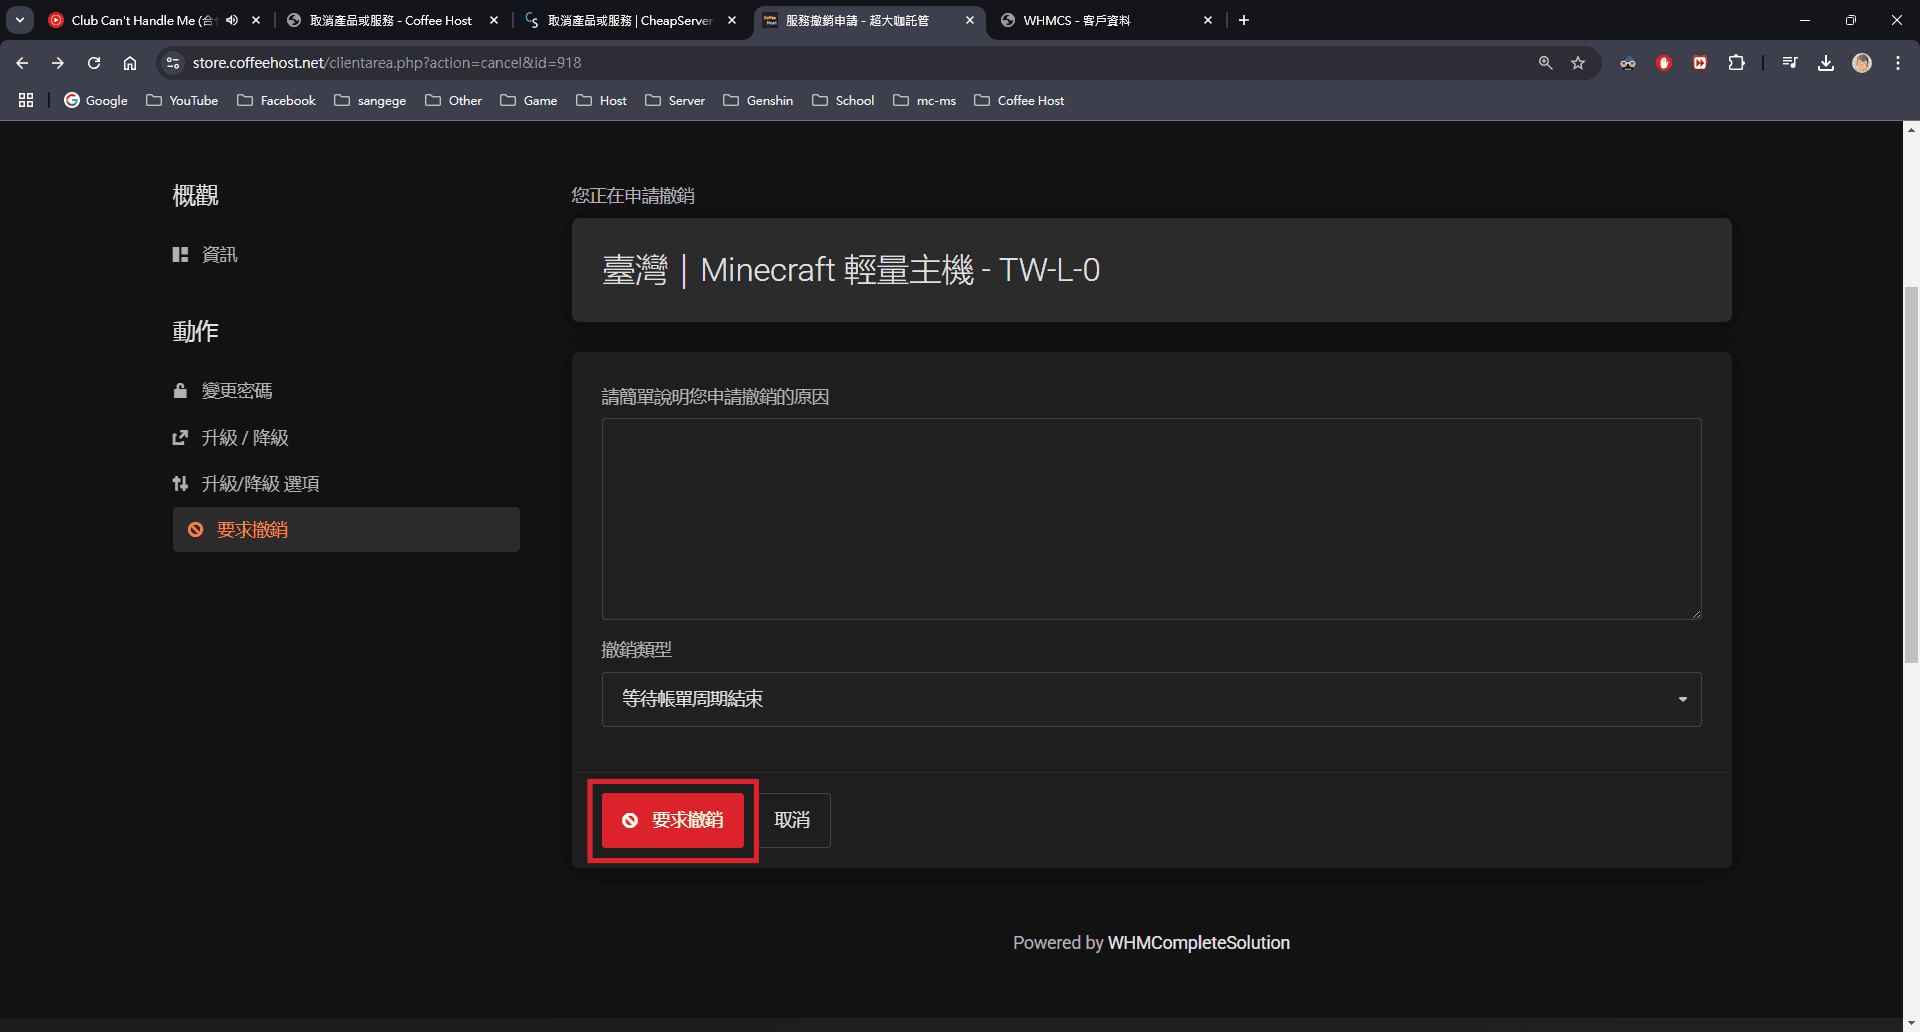1920x1032 pixels.
Task: Open Other bookmark folder
Action: tap(453, 100)
